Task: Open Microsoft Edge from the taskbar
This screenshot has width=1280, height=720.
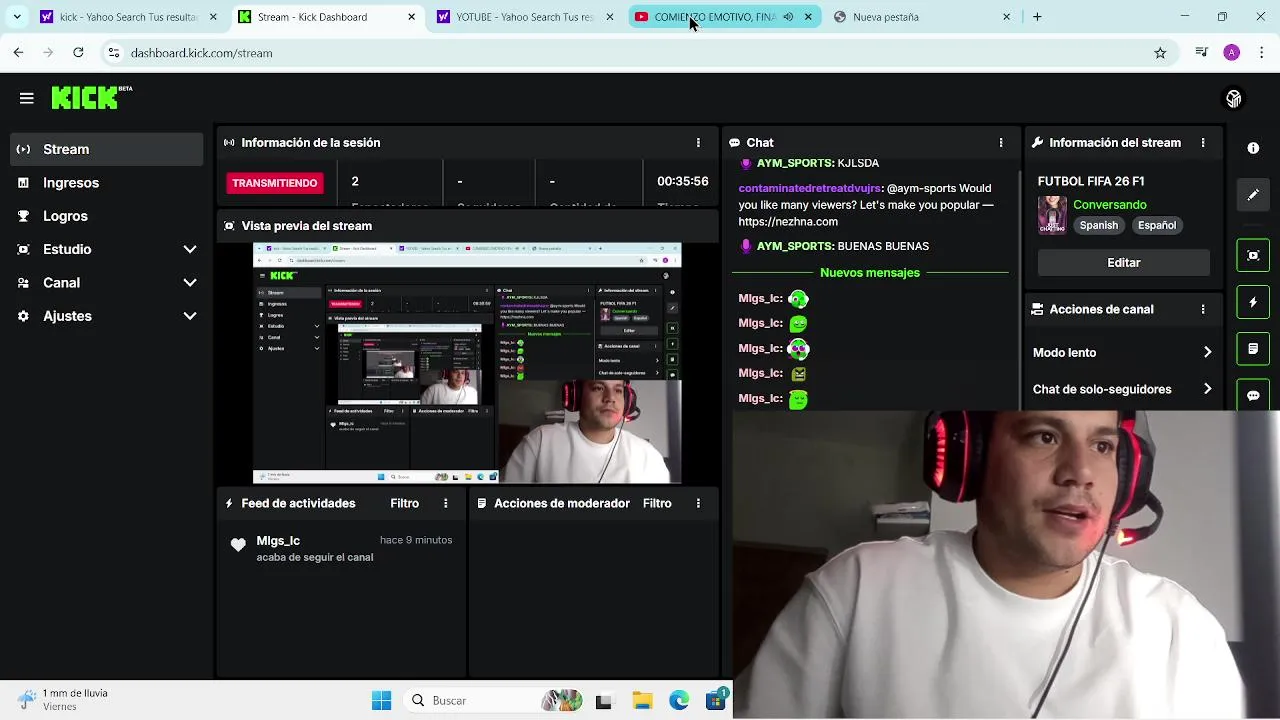Action: (x=679, y=701)
